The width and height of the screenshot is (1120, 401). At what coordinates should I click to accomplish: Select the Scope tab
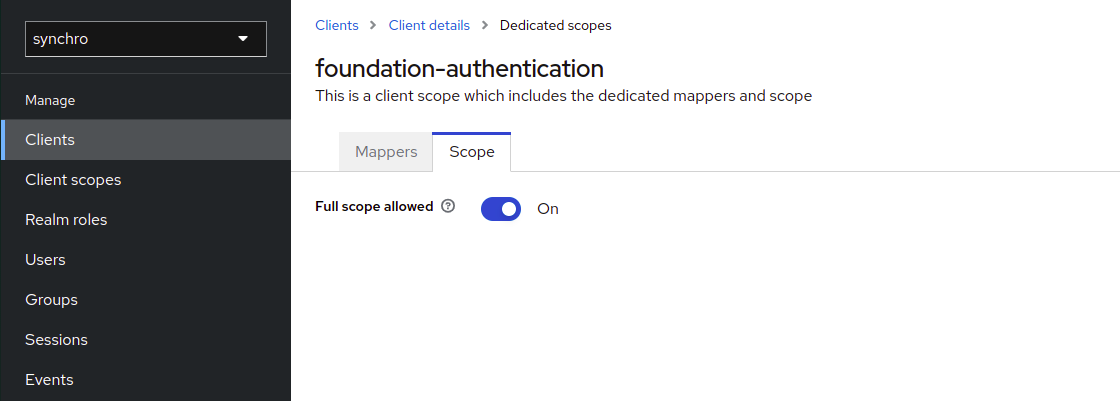tap(471, 152)
